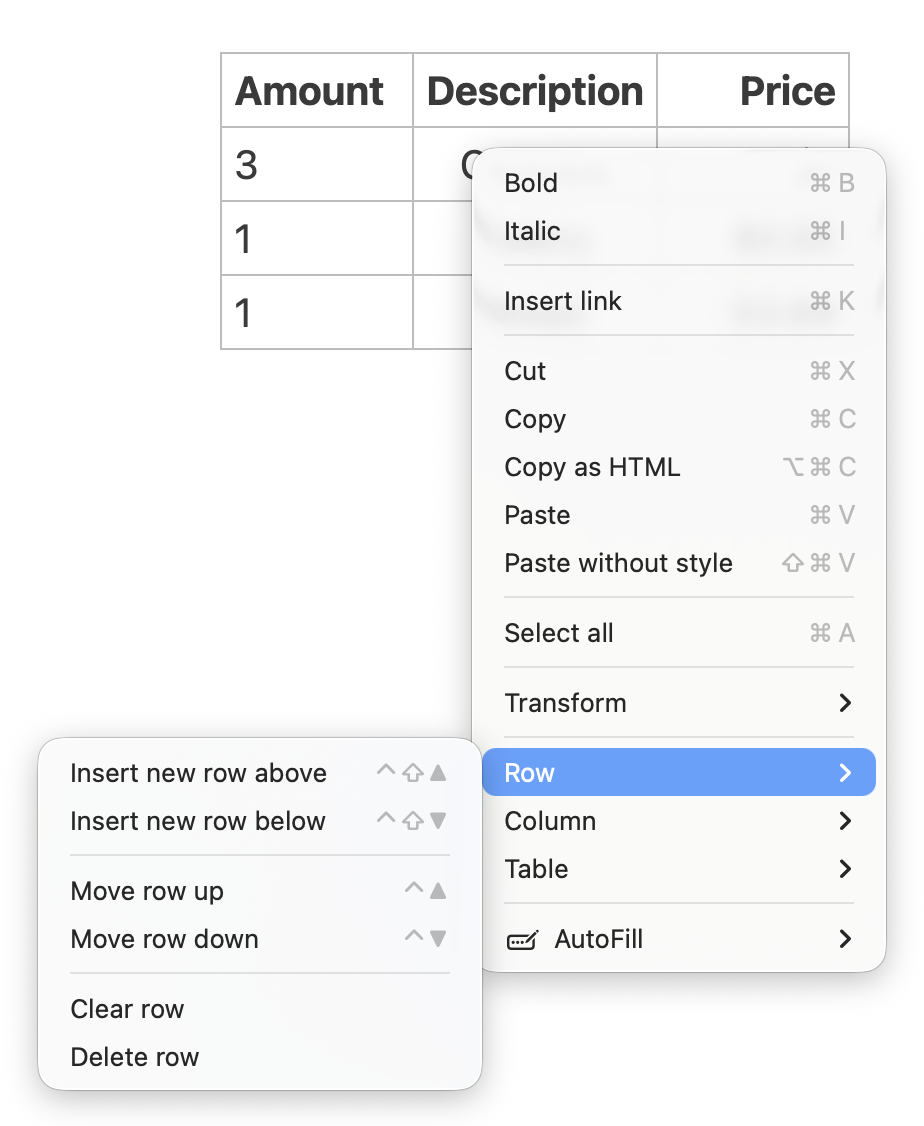Image resolution: width=924 pixels, height=1126 pixels.
Task: Select Copy as HTML option
Action: [590, 467]
